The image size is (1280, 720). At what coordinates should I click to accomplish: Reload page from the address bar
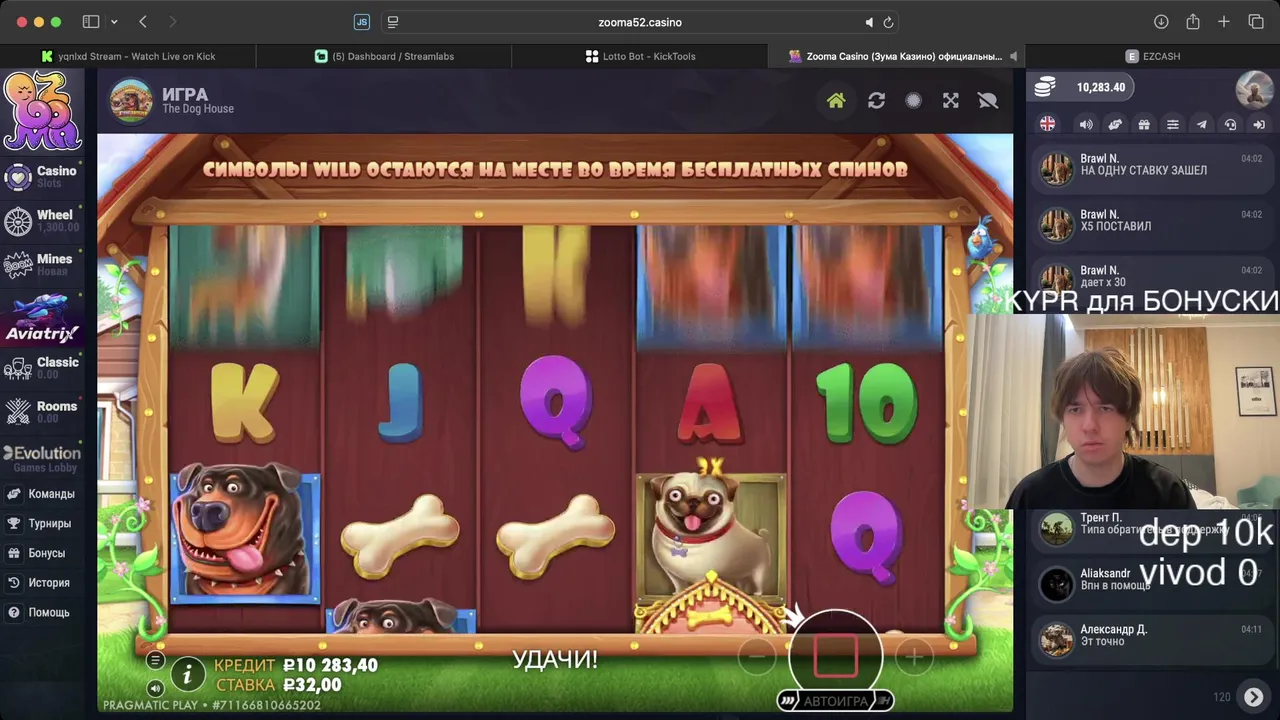click(887, 22)
